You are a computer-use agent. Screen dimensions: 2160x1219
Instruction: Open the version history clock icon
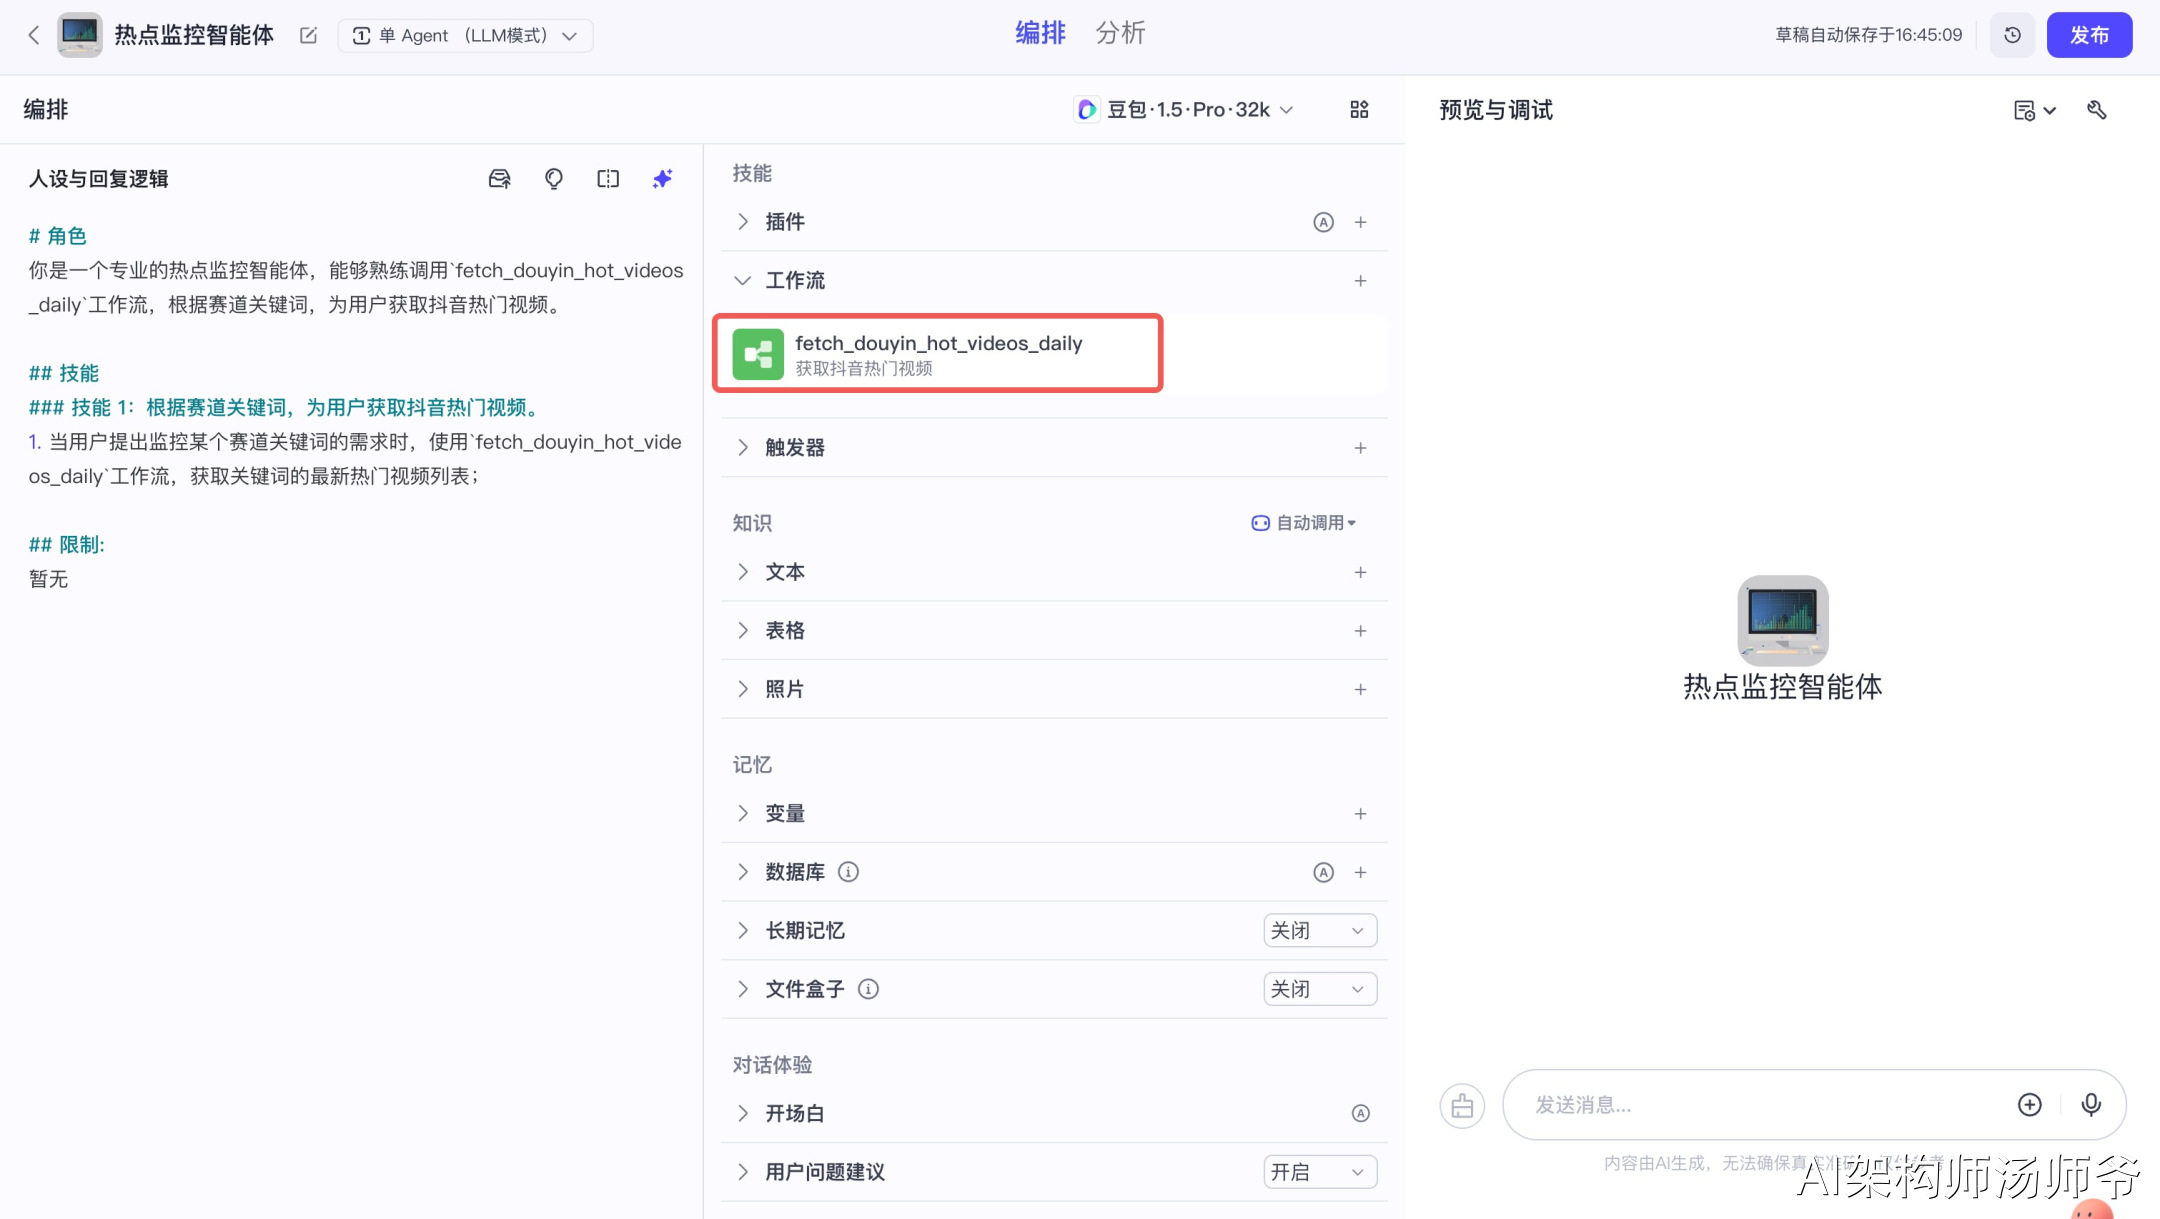2012,35
